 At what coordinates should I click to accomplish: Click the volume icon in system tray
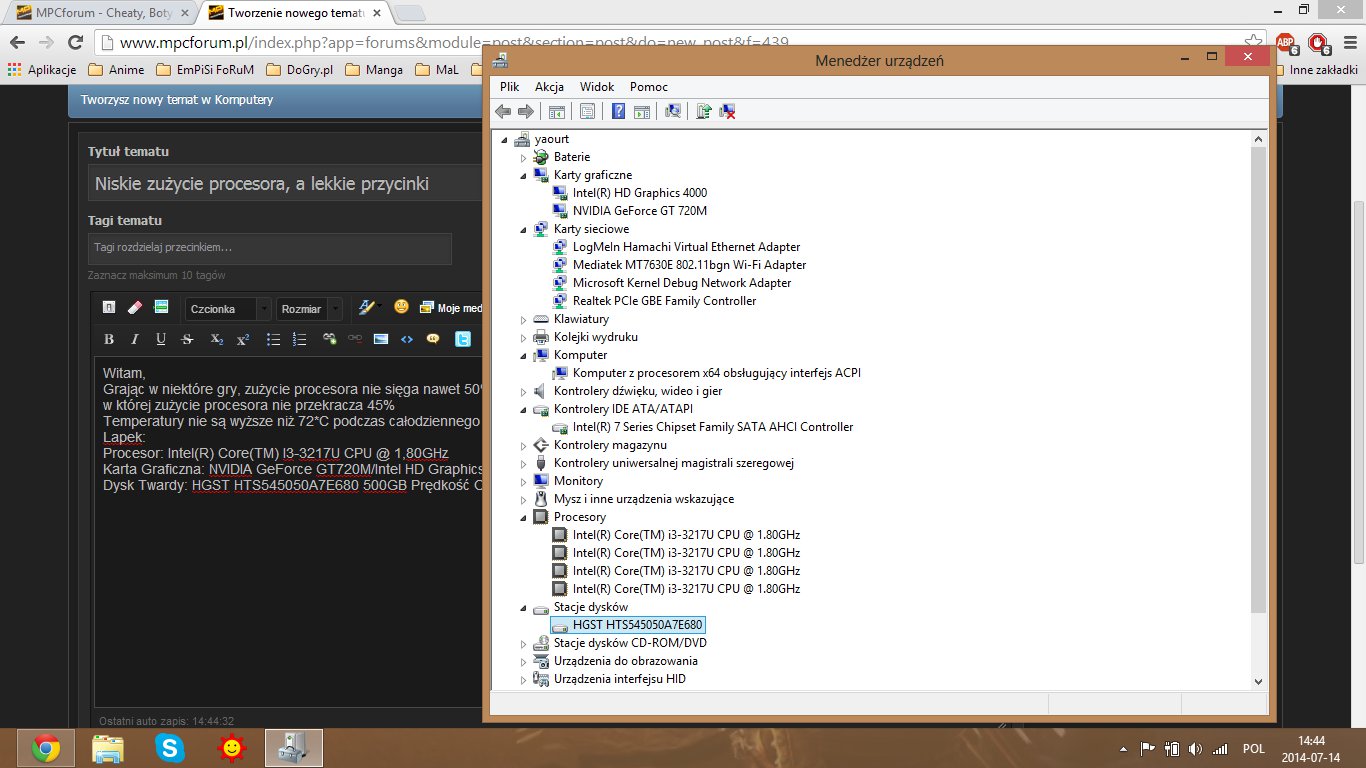tap(1196, 748)
